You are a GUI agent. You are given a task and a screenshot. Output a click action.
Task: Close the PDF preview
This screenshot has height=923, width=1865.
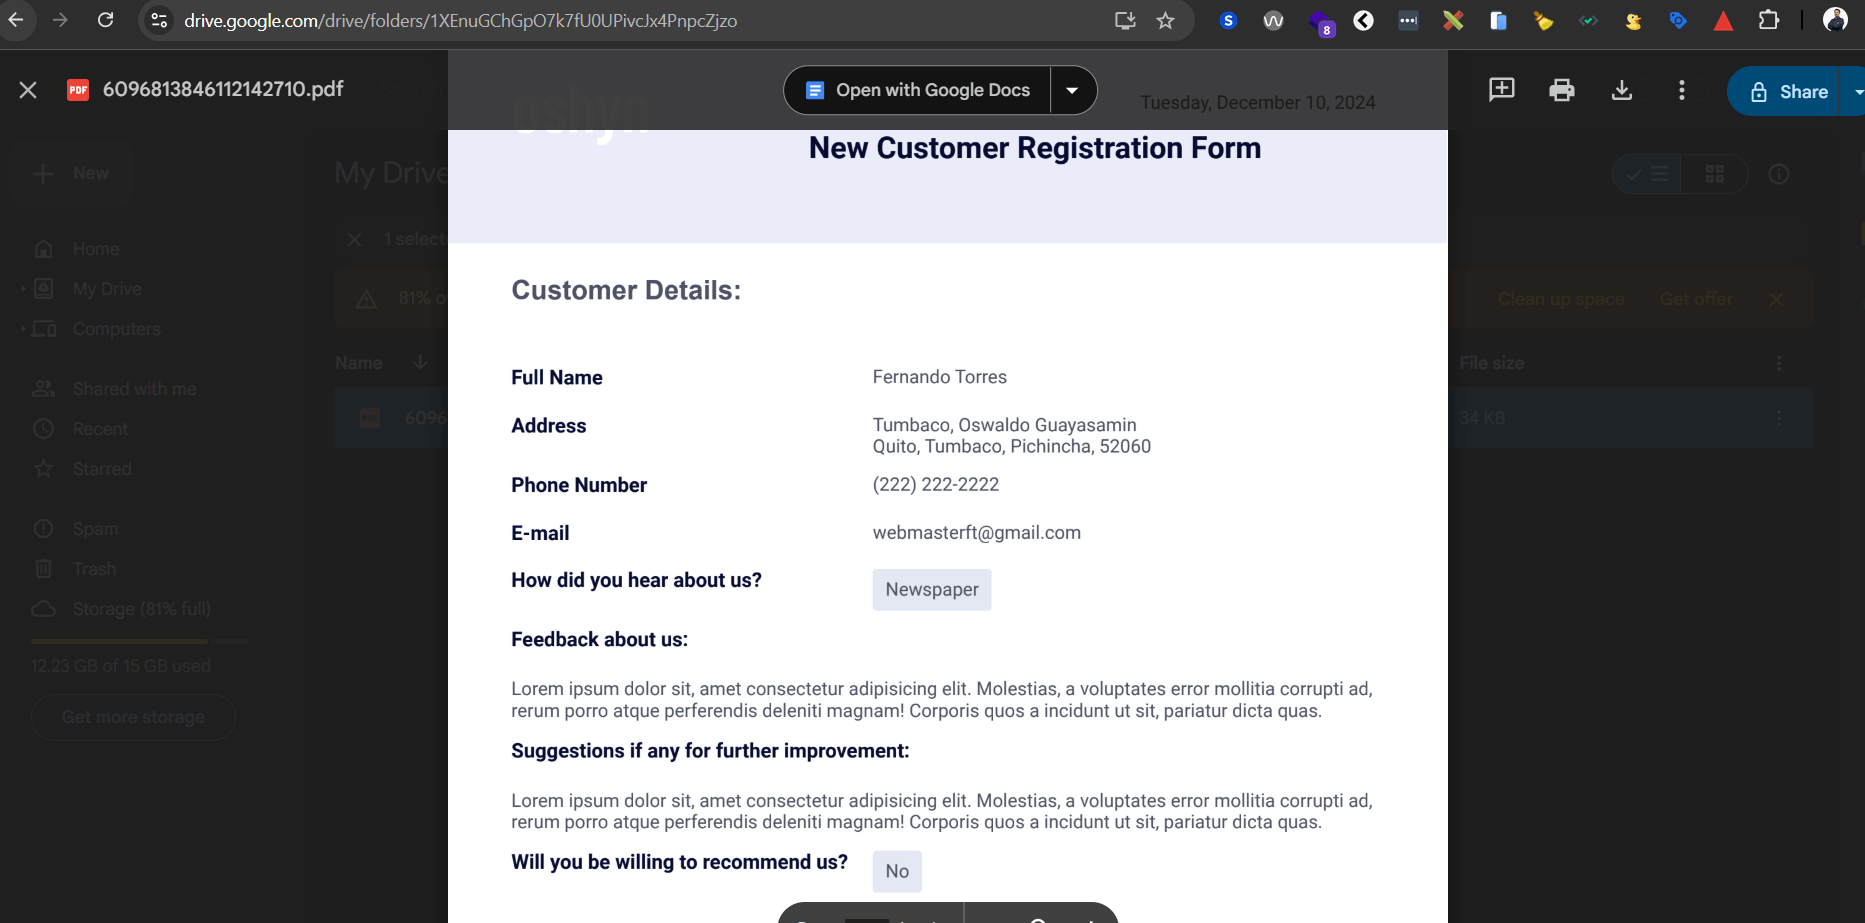[x=28, y=90]
